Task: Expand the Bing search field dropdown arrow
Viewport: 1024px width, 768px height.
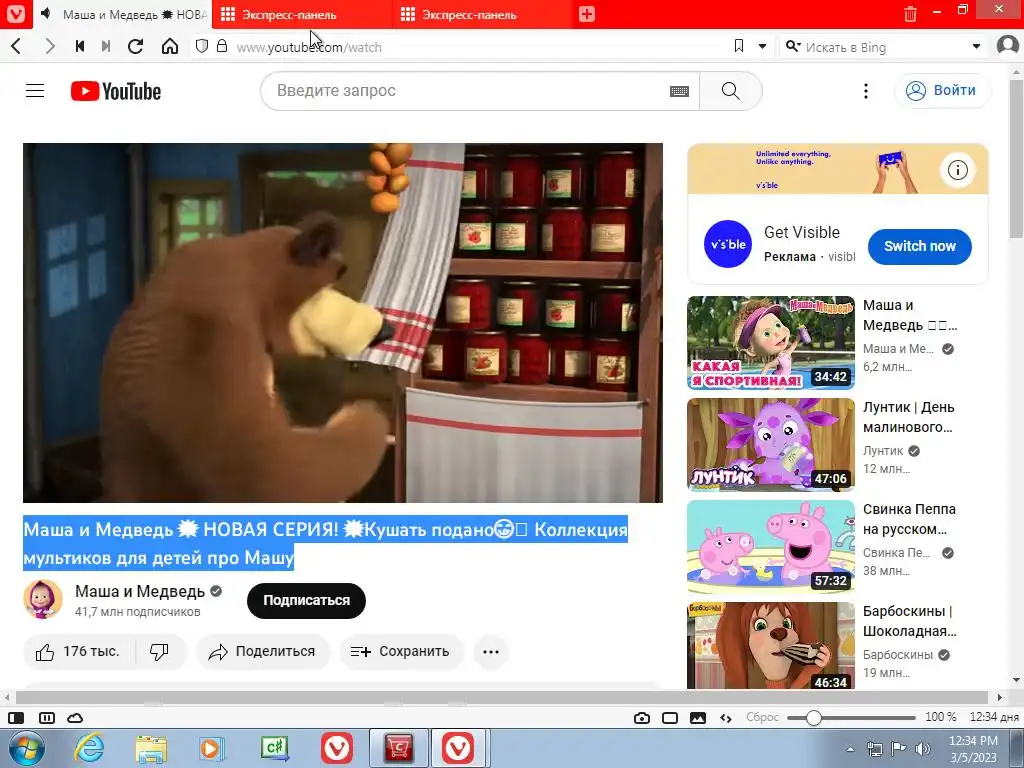Action: (976, 46)
